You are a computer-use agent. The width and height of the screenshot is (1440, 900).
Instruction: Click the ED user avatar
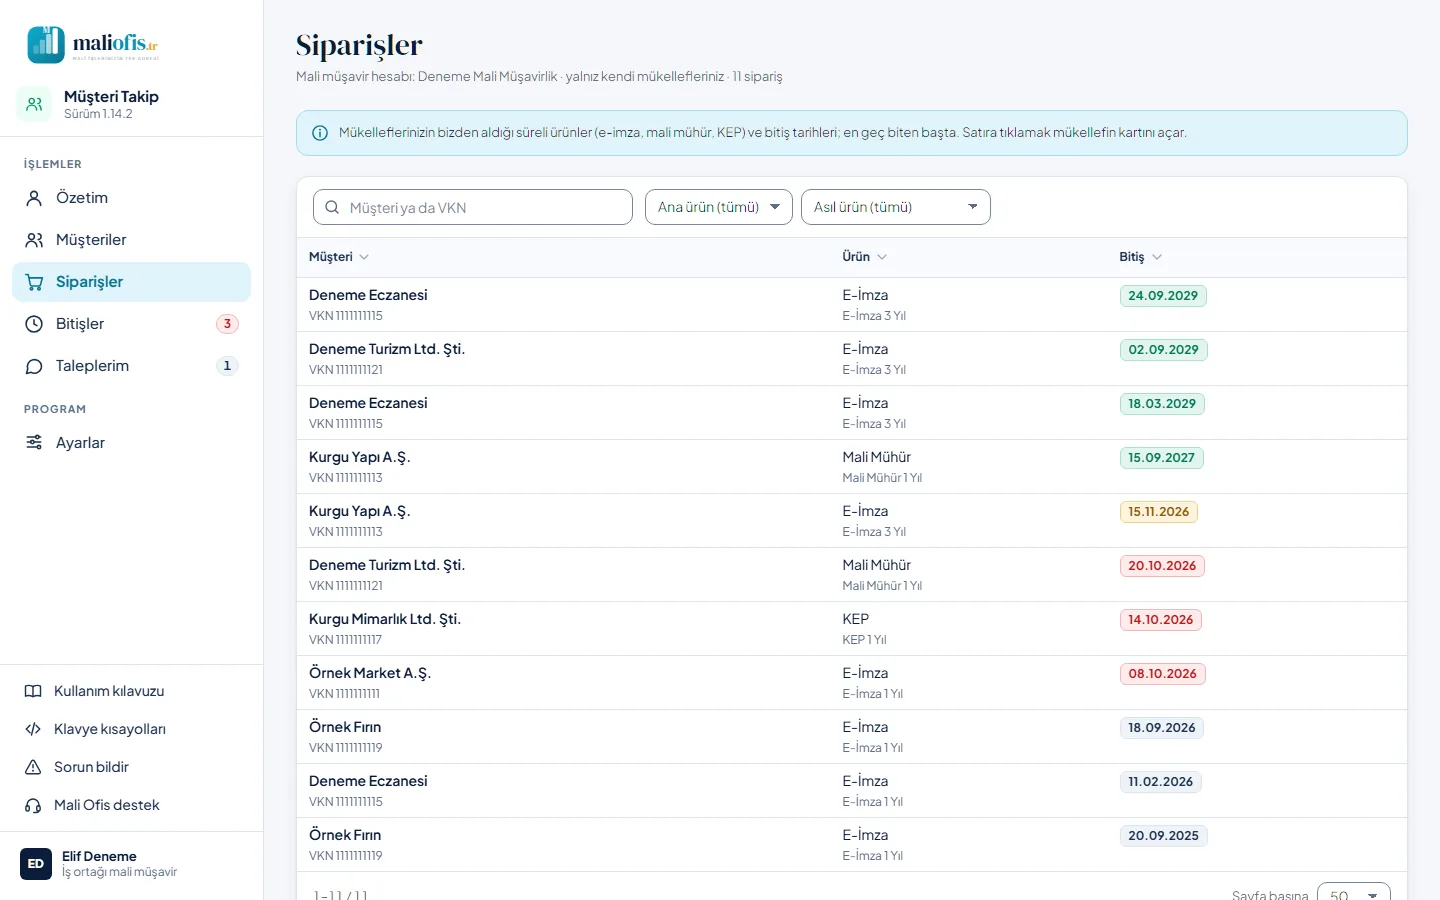[36, 864]
